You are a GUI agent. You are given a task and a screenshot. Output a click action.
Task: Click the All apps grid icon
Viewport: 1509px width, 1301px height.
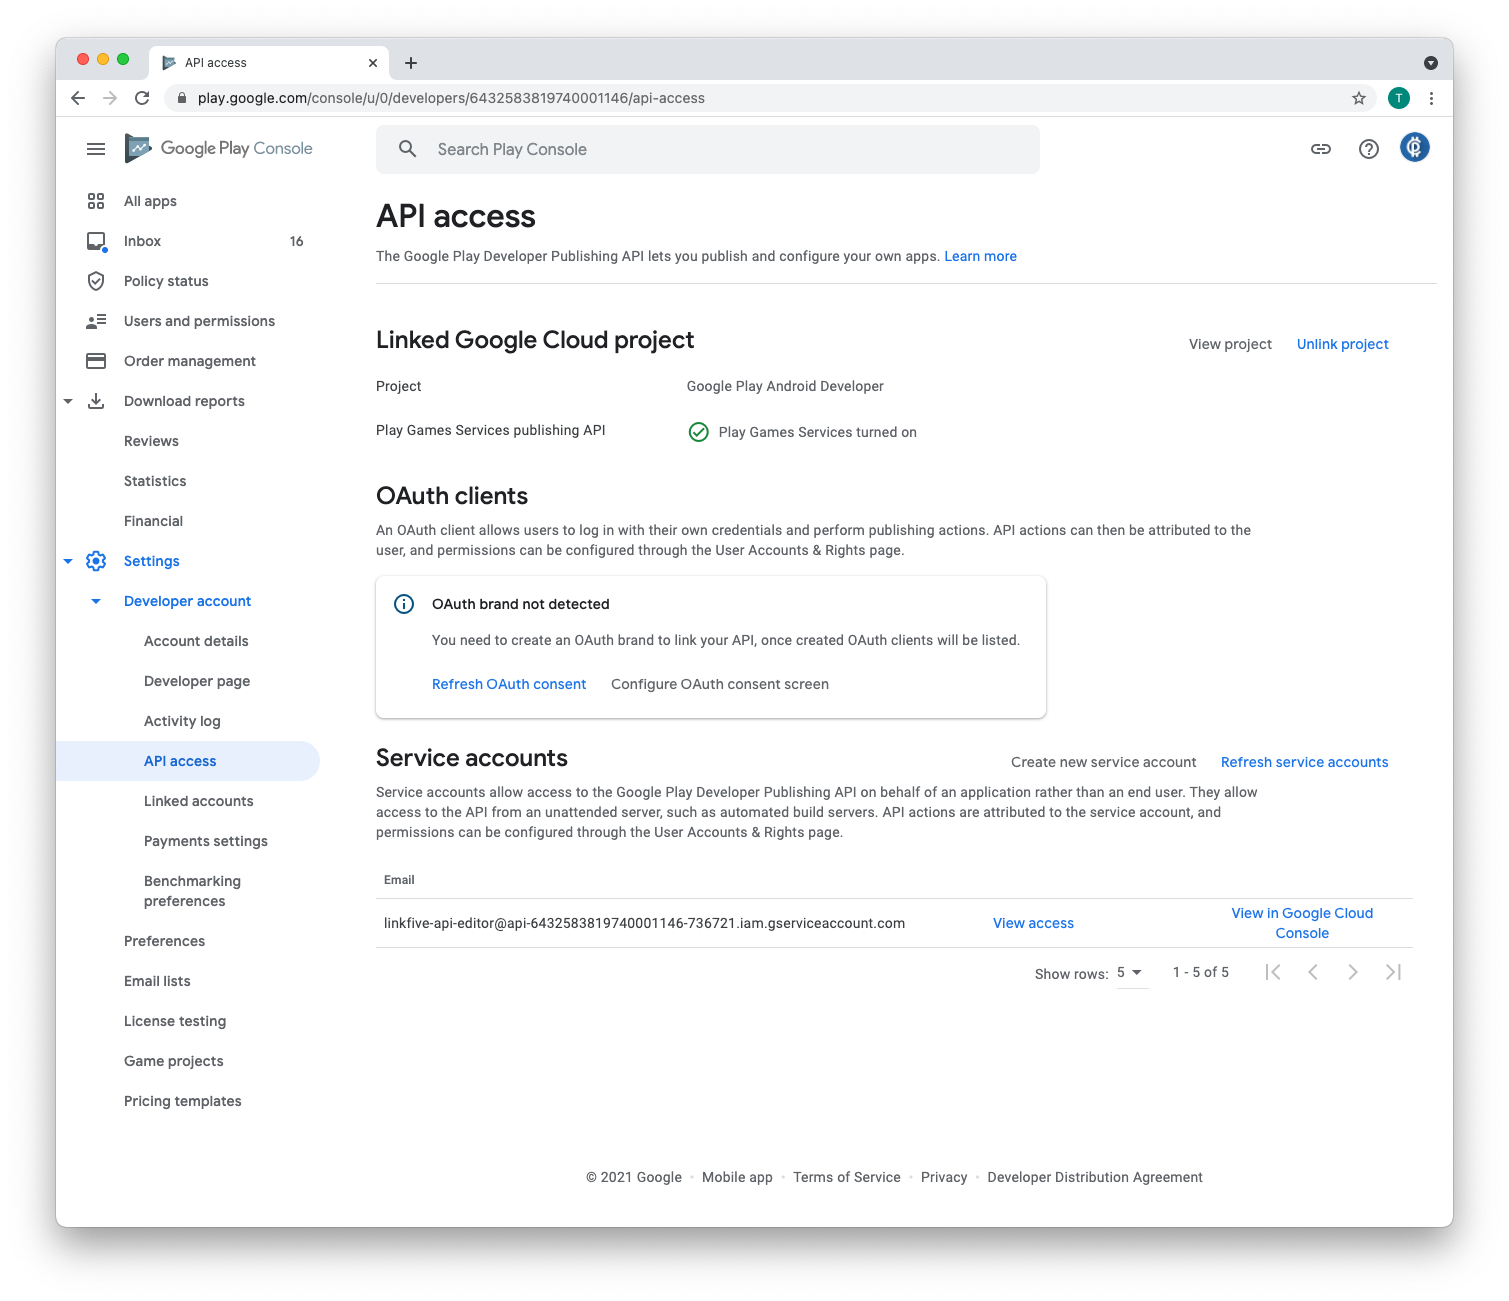96,201
